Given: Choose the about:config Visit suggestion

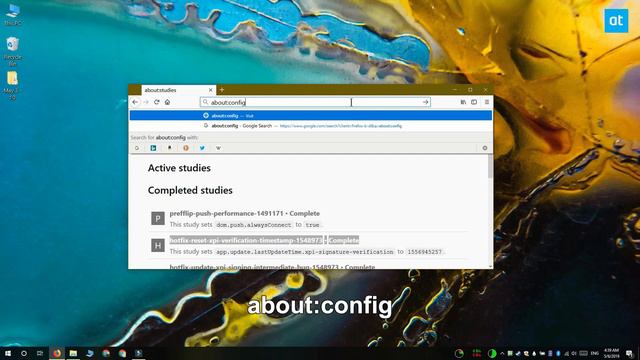Looking at the screenshot, I should [311, 116].
